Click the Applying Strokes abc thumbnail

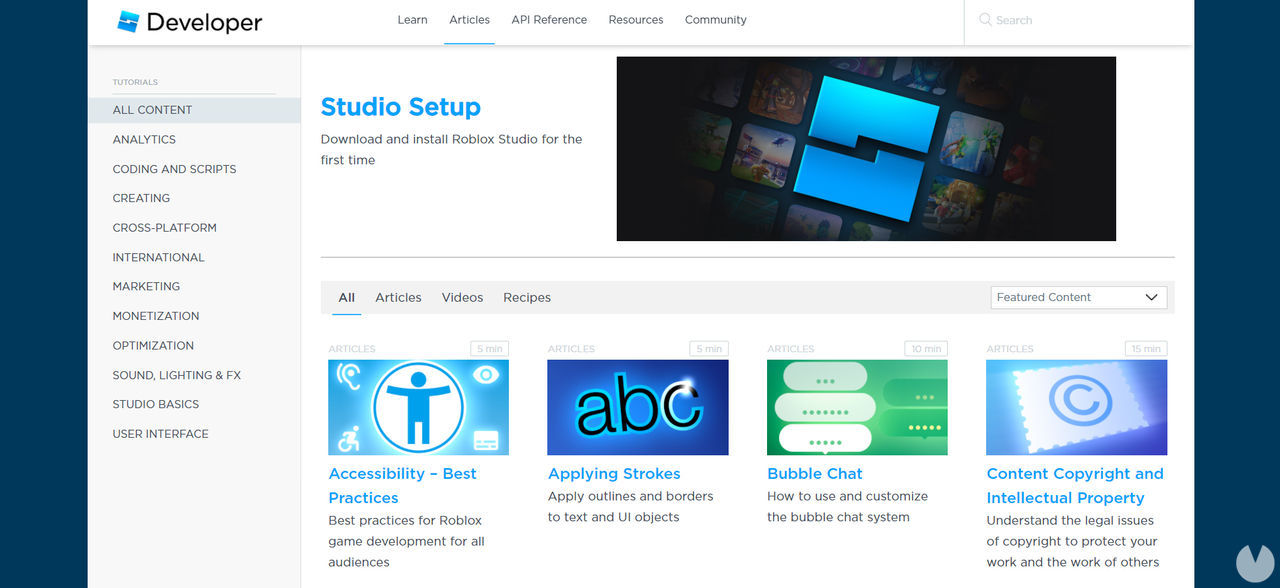click(638, 407)
